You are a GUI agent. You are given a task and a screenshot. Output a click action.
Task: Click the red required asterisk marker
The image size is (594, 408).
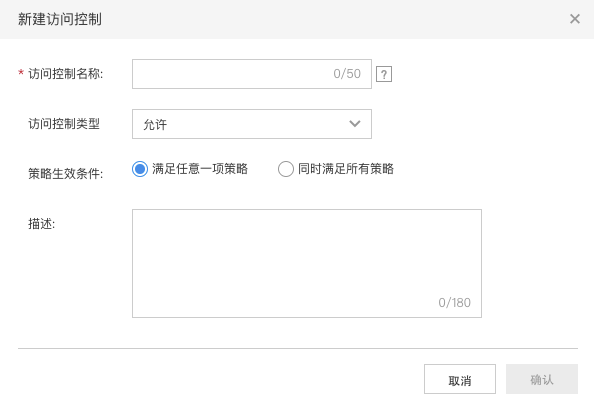click(x=21, y=73)
